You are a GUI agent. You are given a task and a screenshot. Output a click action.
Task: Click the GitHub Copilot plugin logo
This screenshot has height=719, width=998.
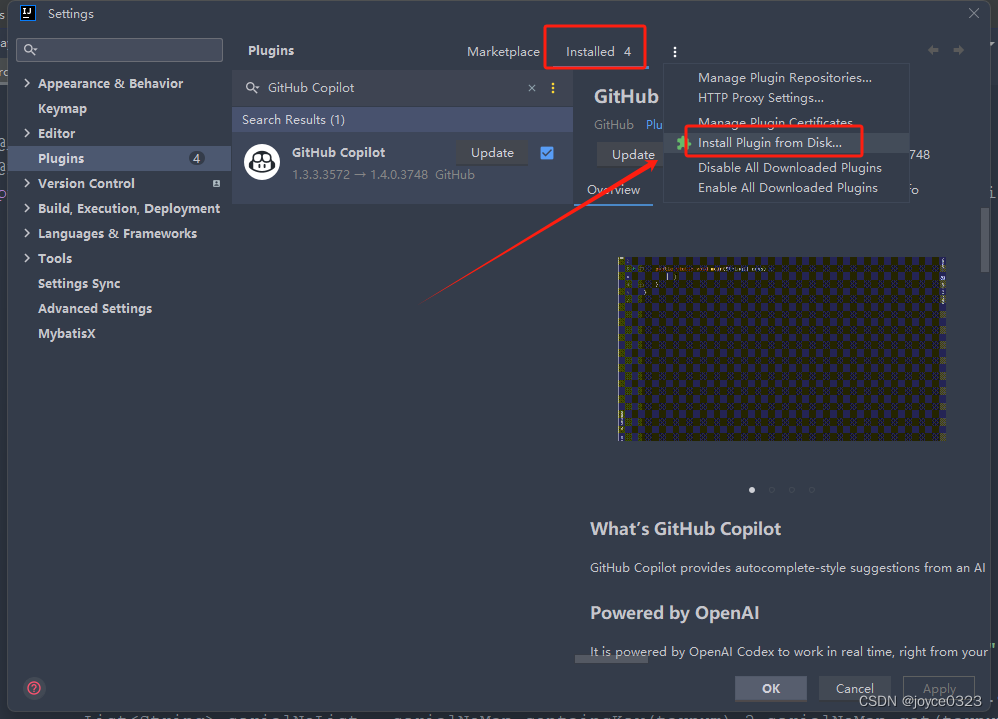click(x=262, y=162)
